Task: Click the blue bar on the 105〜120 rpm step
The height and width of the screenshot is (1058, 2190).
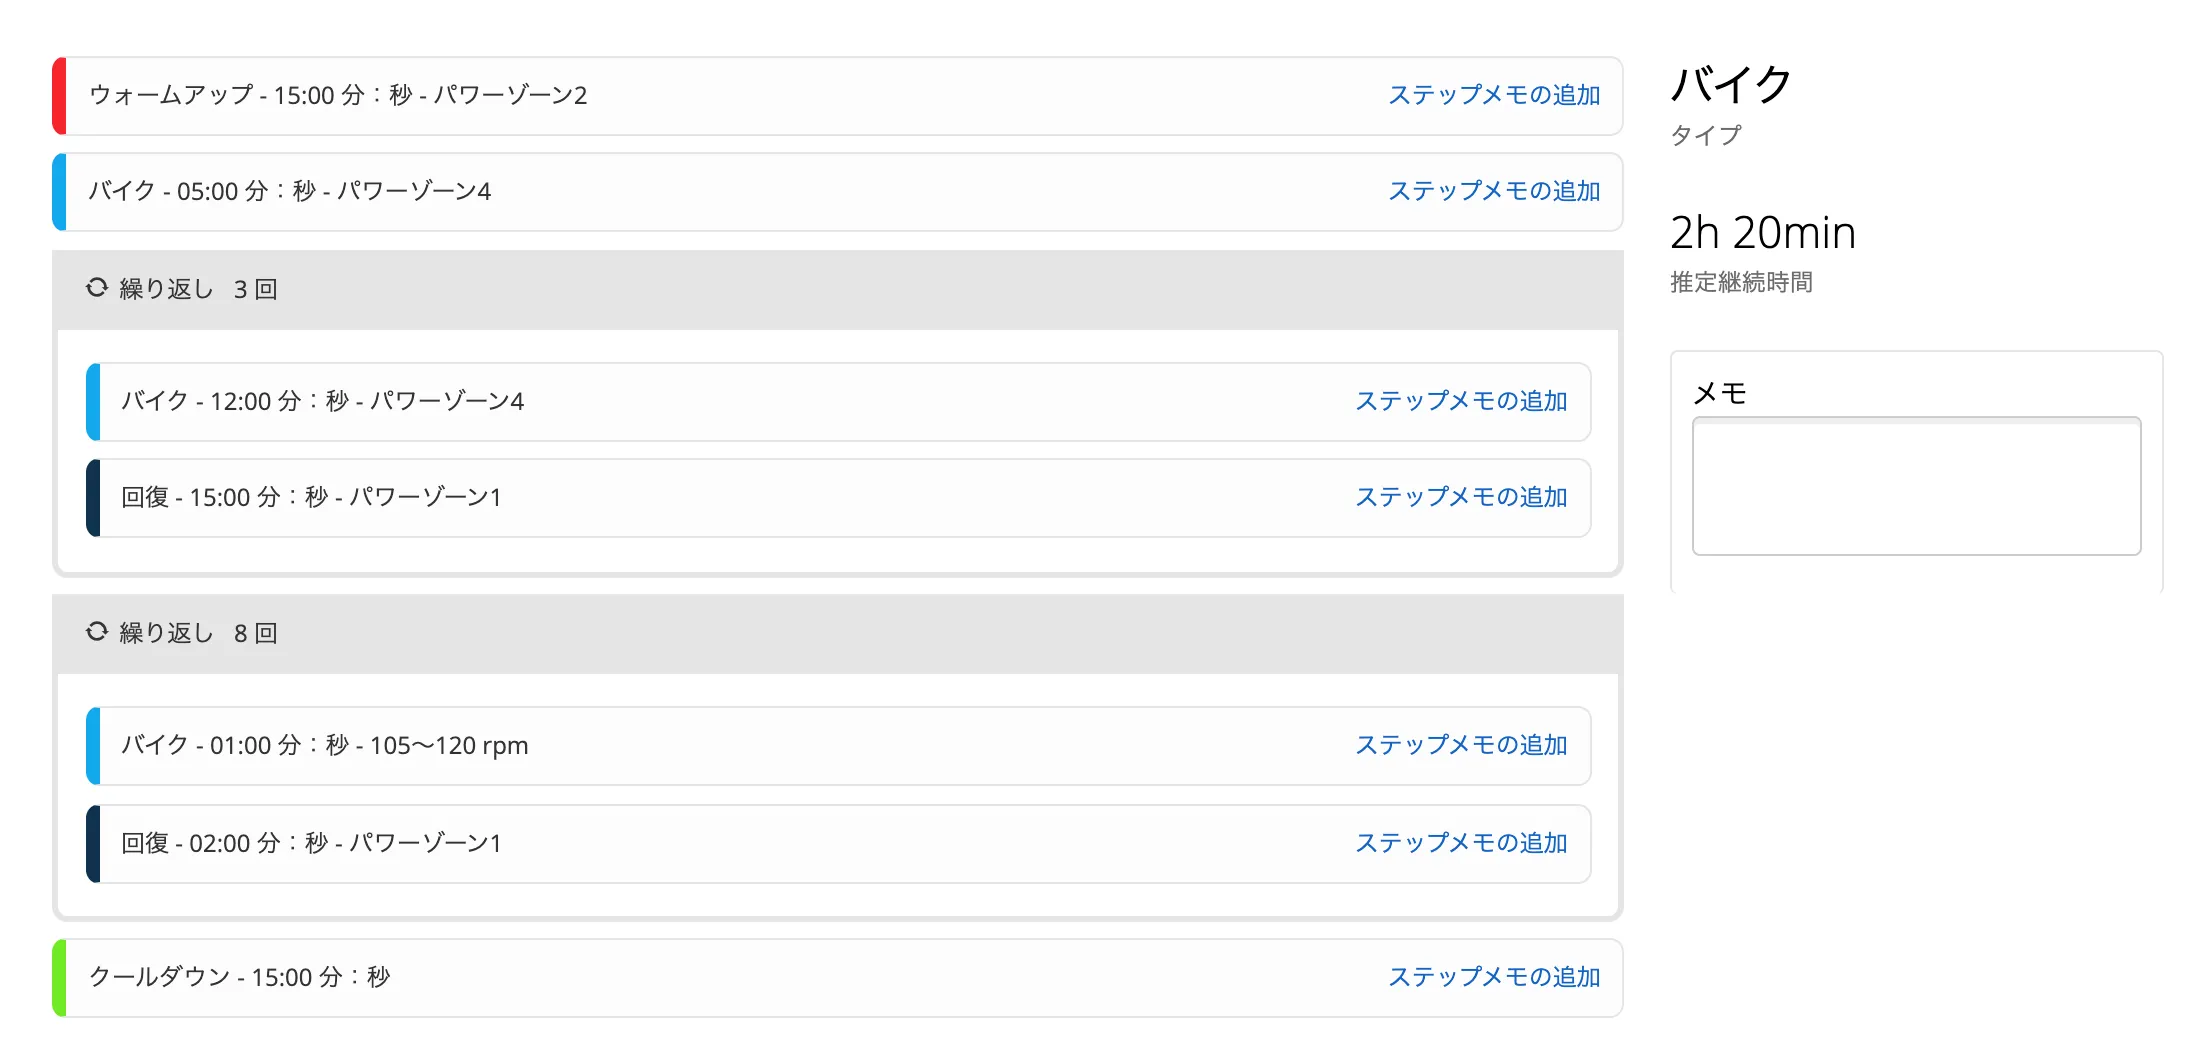Action: (94, 745)
